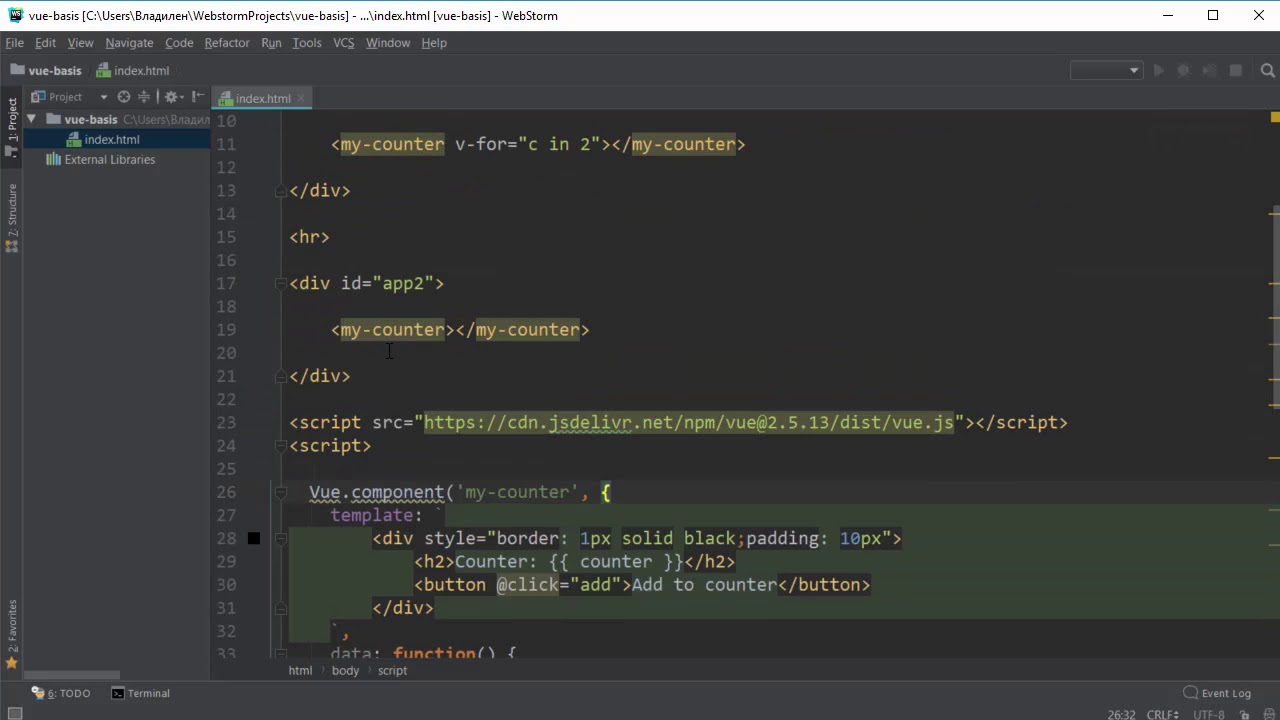Toggle tool window bars icon
Screen dimensions: 1280x720
pyautogui.click(x=14, y=714)
